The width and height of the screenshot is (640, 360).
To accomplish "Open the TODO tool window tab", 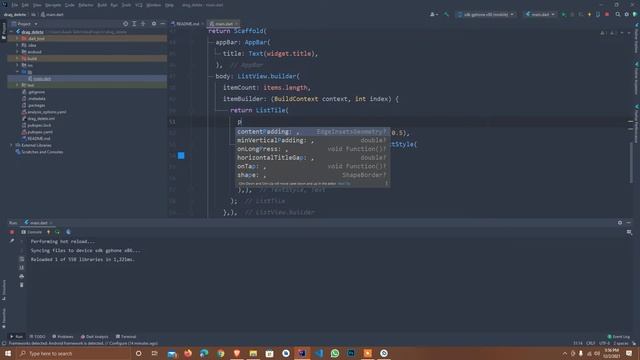I will [37, 337].
